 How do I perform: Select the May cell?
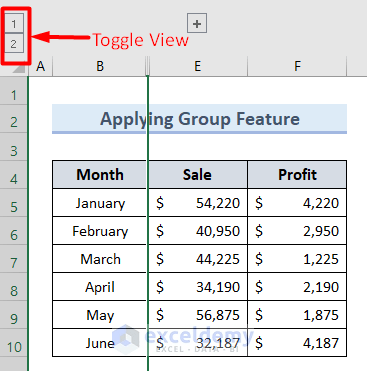point(100,315)
